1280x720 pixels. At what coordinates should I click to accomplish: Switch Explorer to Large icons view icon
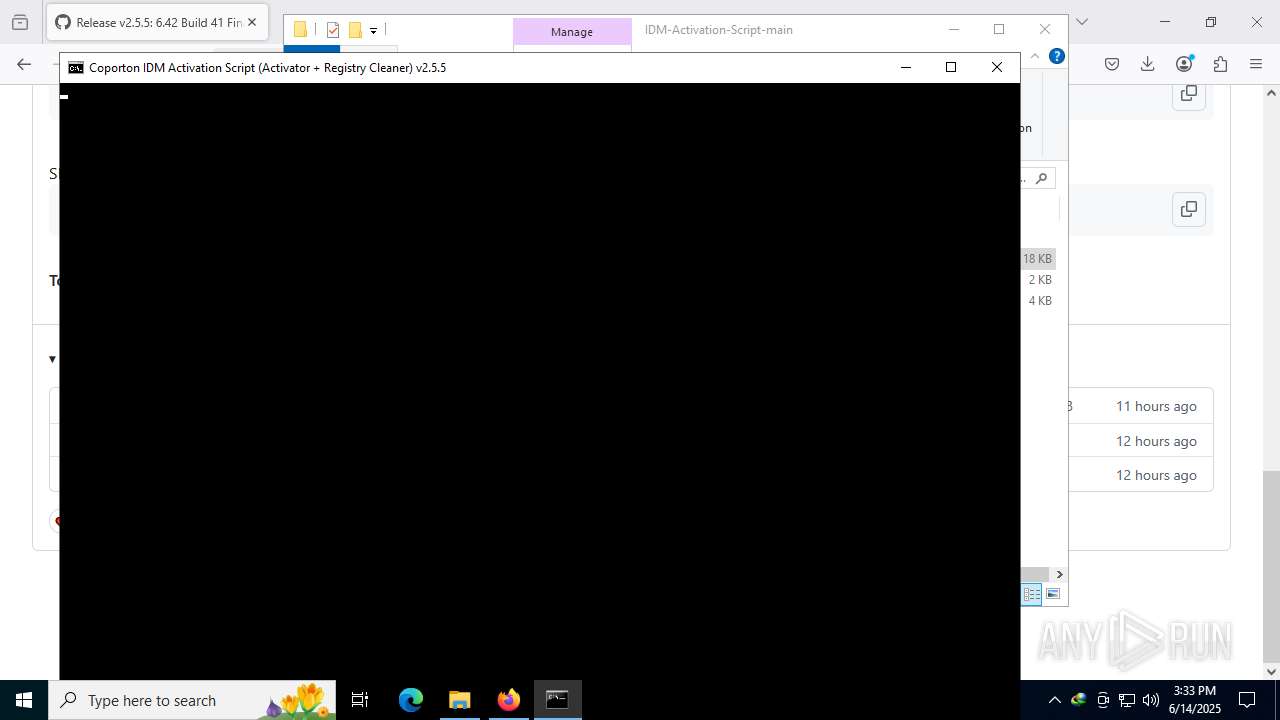(x=1053, y=594)
